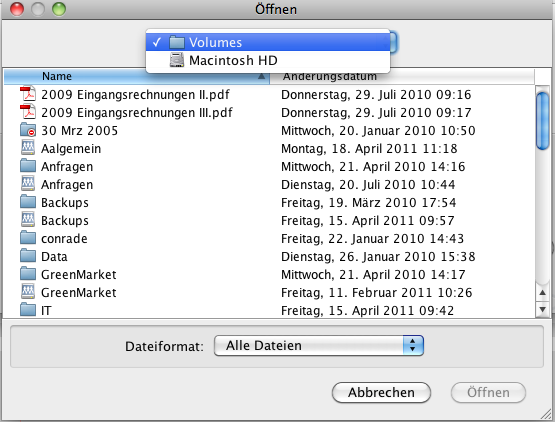Click the IT folder icon
Viewport: 555px width, 422px height.
[28, 310]
